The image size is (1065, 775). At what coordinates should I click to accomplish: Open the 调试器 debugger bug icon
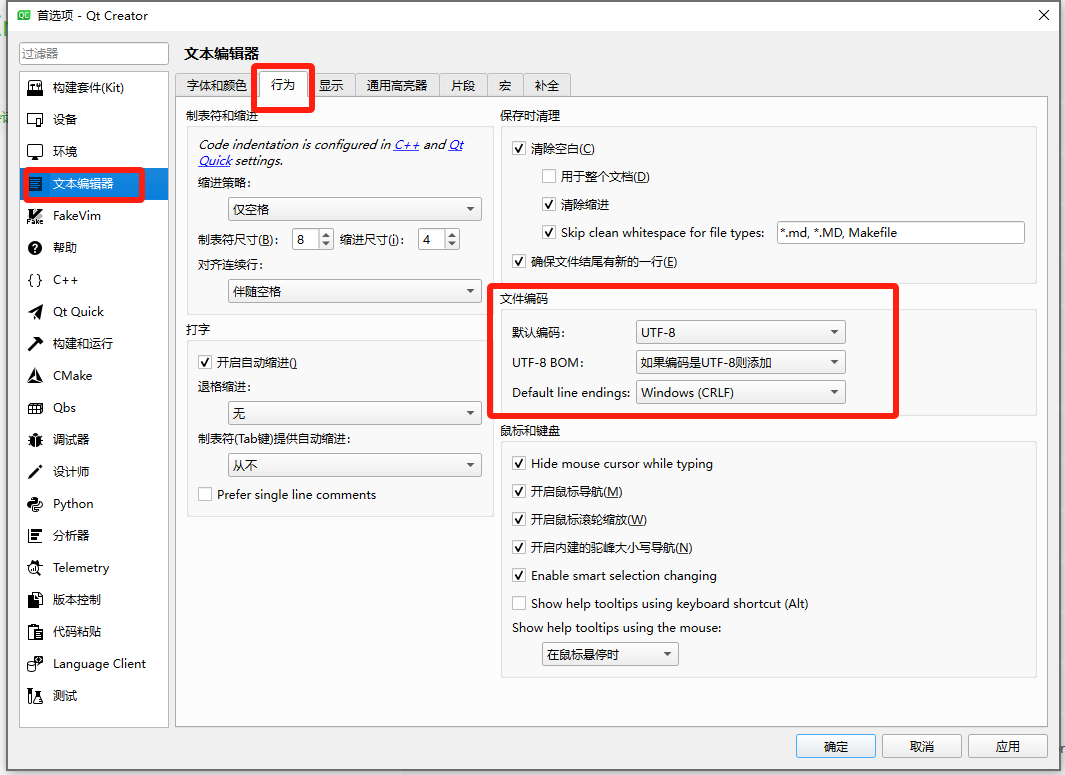35,440
